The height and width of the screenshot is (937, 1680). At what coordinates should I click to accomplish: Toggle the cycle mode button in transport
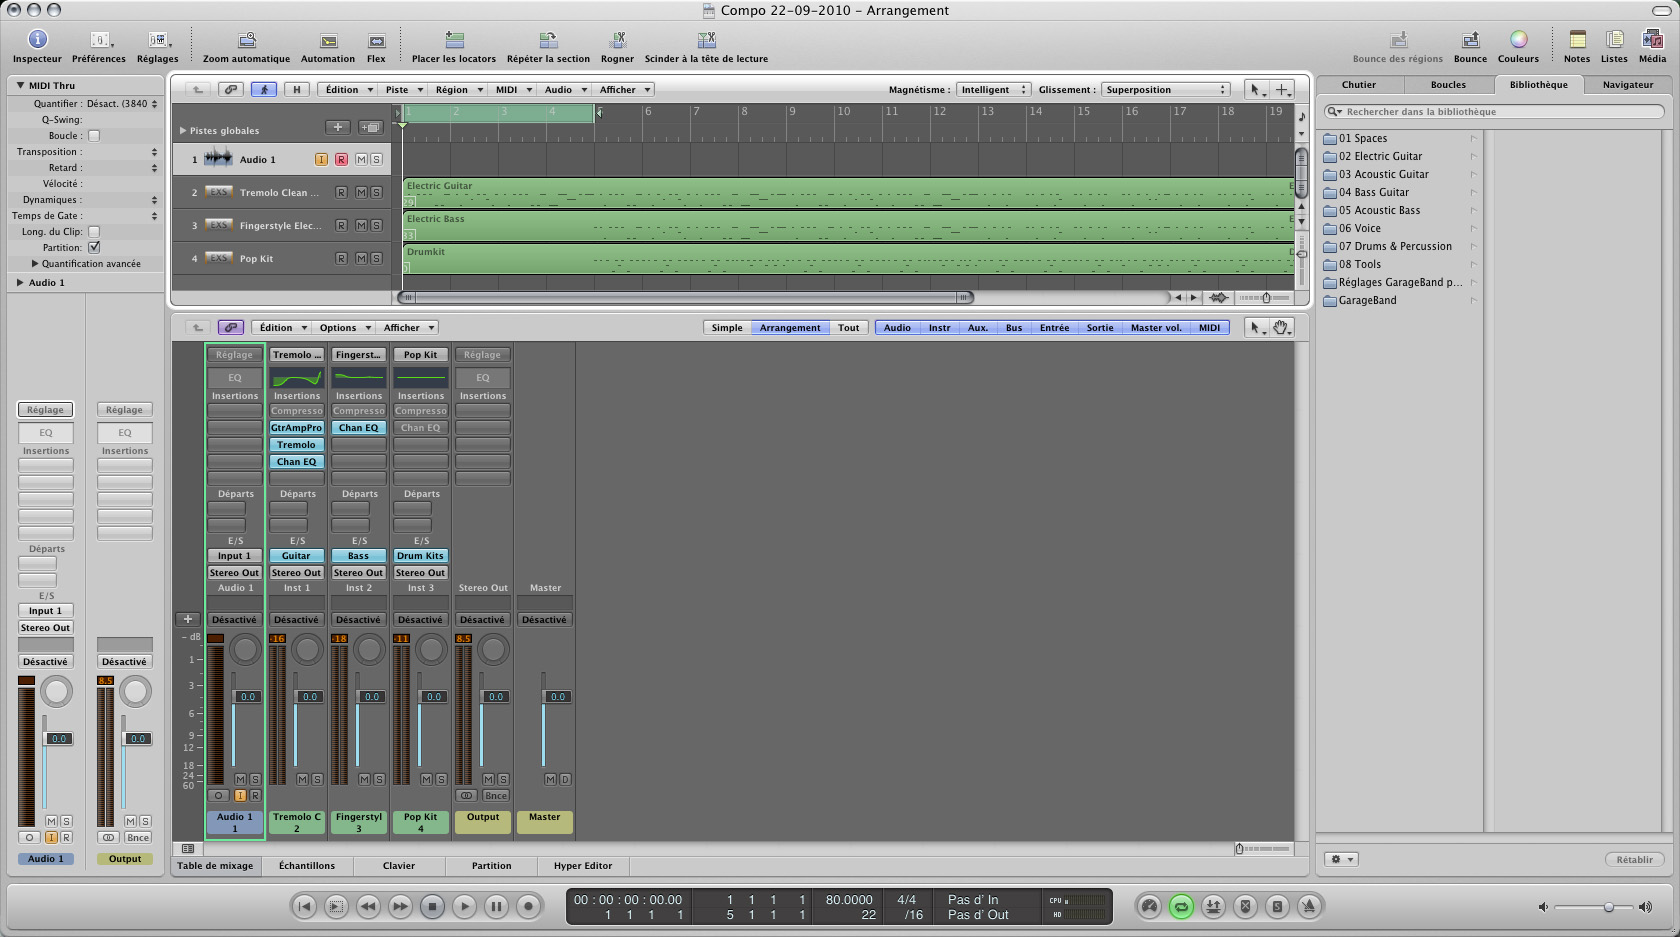click(1181, 907)
